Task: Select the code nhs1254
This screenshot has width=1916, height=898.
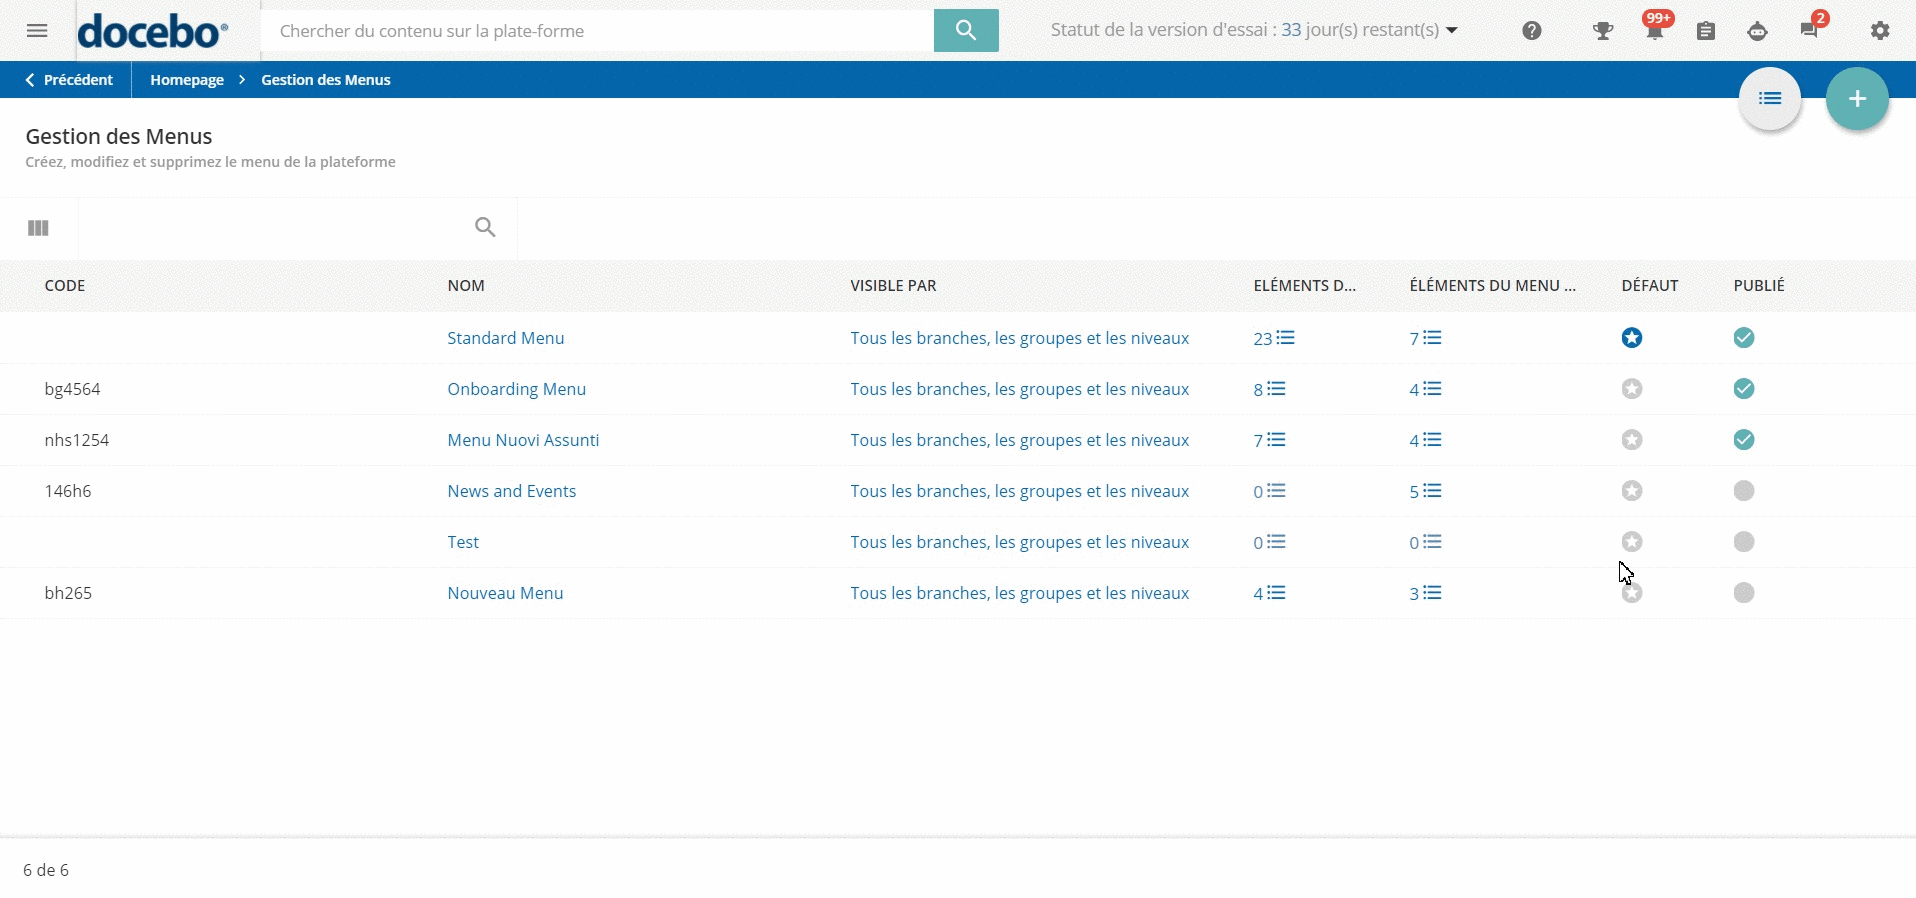Action: 77,440
